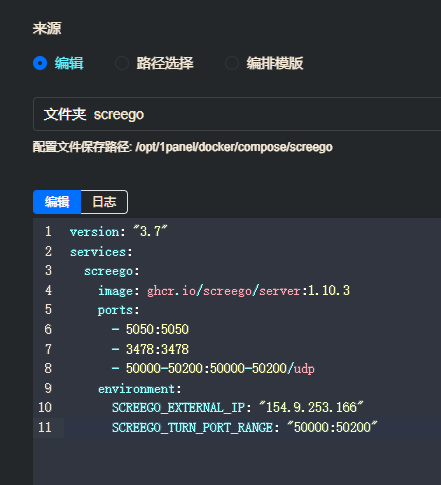Click the image ghcr.io/screego/server line
Viewport: 441px width, 485px height.
[x=224, y=291]
